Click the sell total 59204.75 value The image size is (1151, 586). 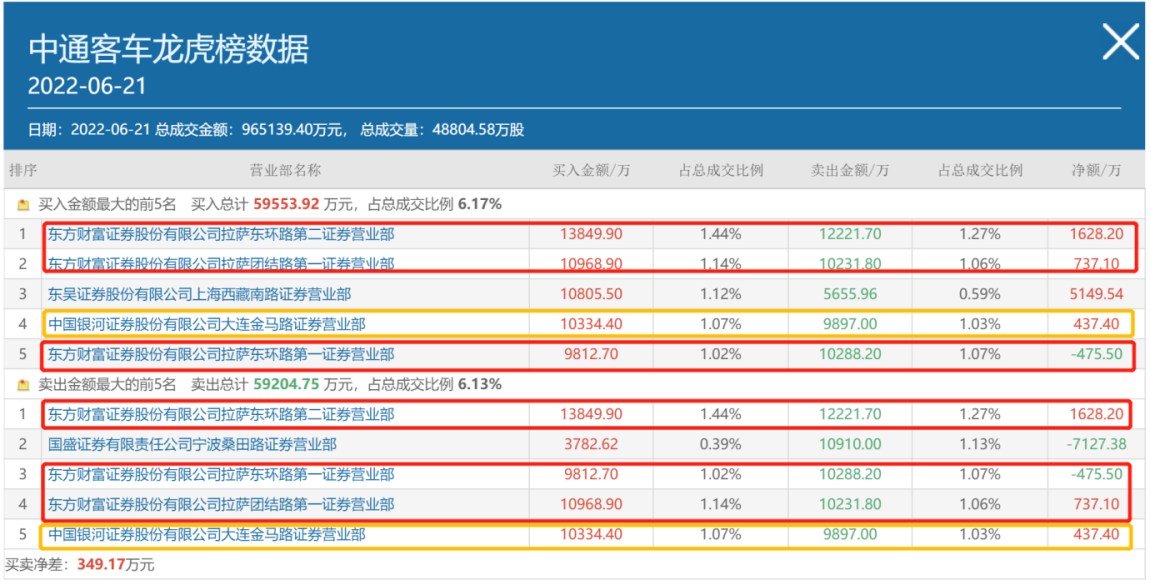point(286,384)
